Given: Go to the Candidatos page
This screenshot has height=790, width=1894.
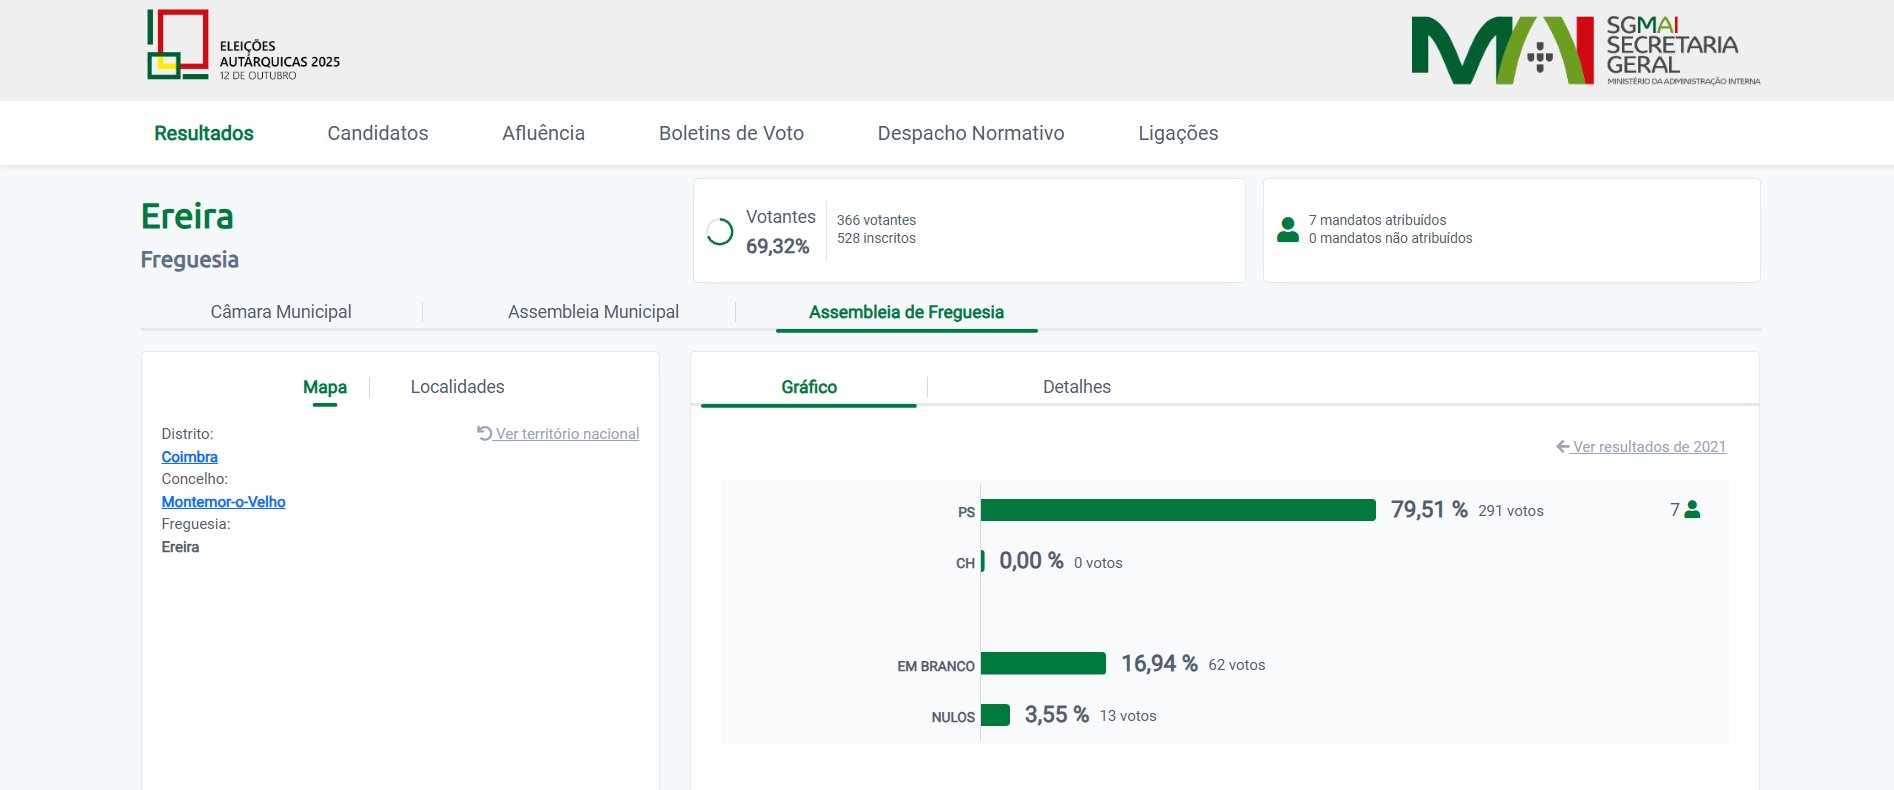Looking at the screenshot, I should tap(377, 133).
